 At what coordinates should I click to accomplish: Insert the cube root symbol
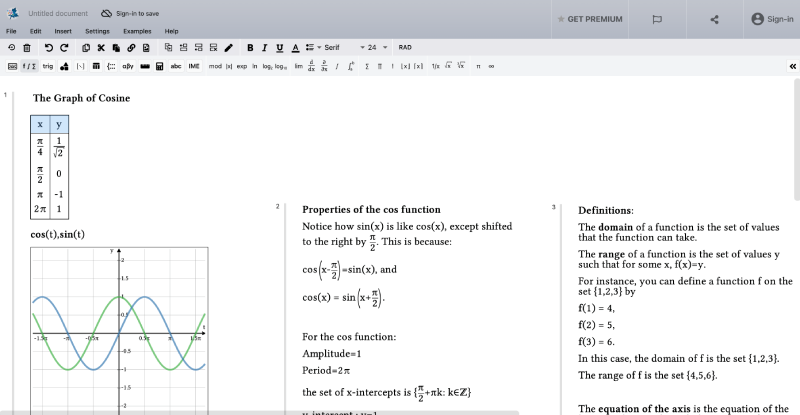tap(461, 66)
